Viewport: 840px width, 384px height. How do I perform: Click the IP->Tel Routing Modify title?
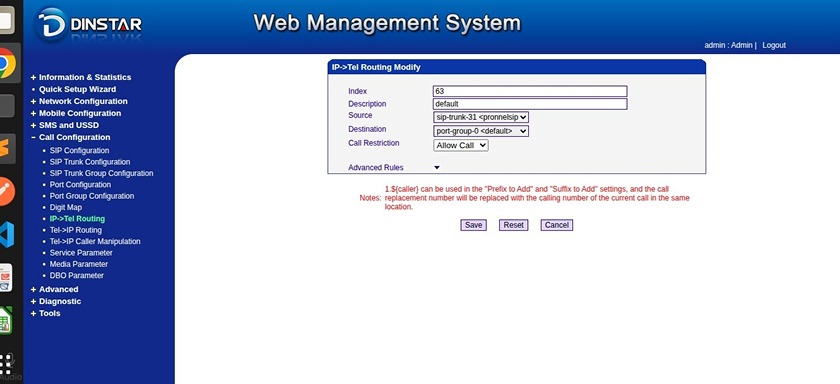376,67
